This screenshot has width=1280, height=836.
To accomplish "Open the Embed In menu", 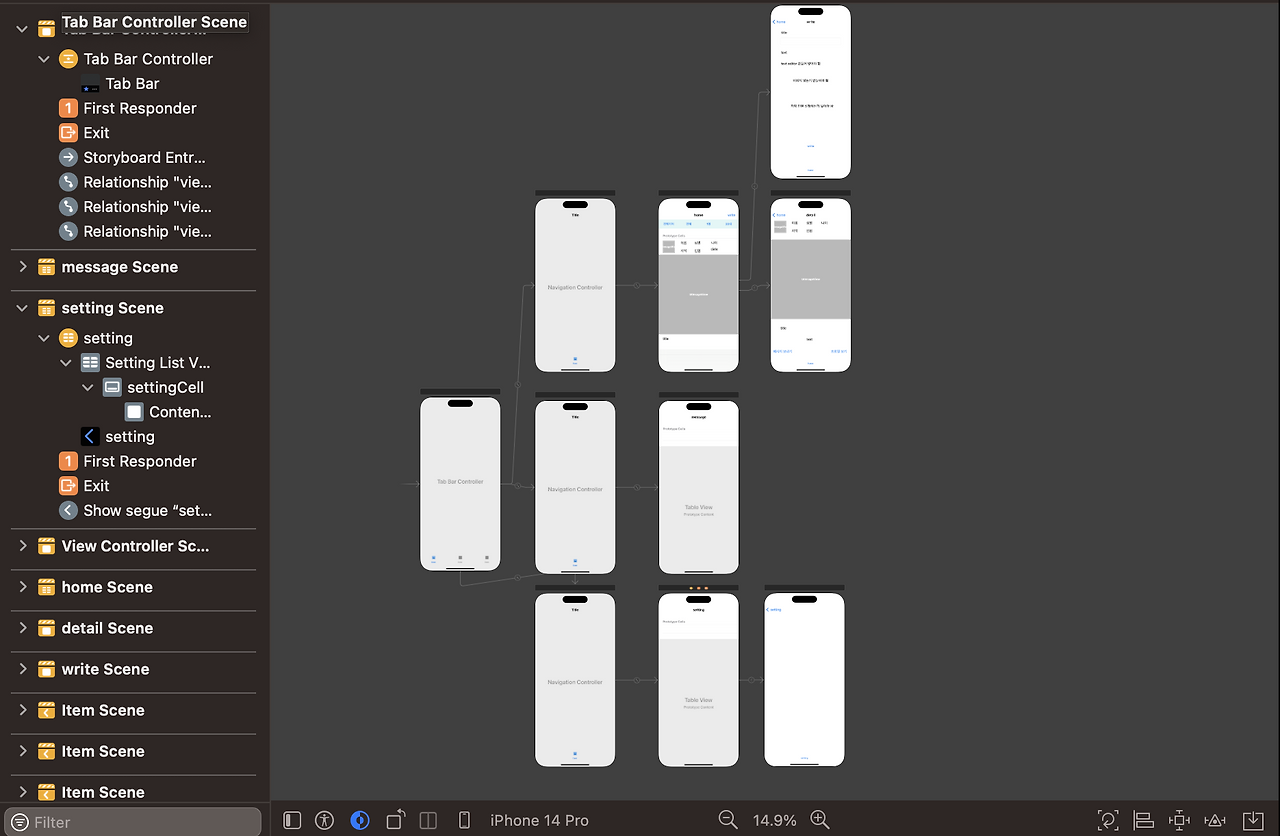I will pos(1249,819).
